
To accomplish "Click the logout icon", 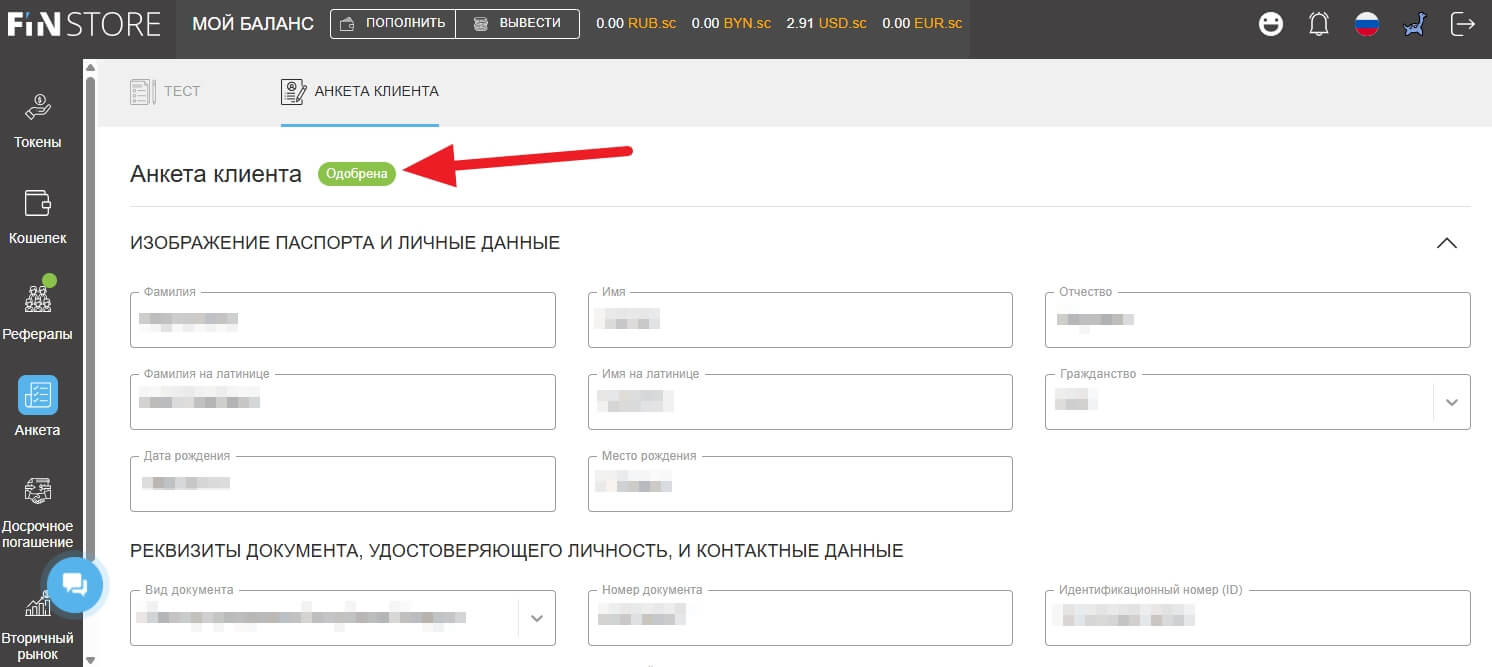I will pos(1462,24).
